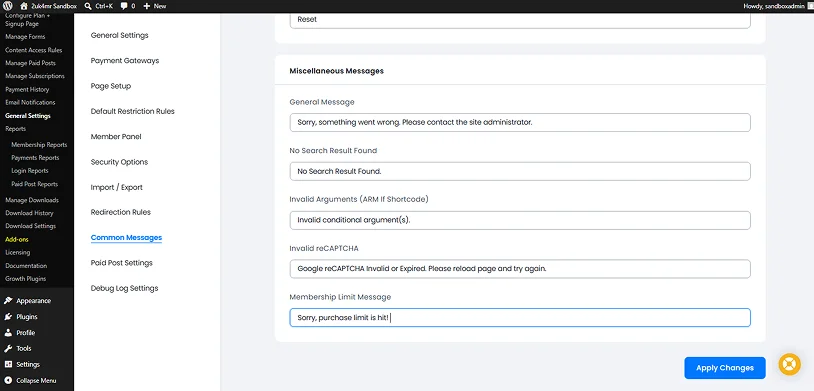Click the Appearance paintbrush icon
This screenshot has height=391, width=814.
point(8,301)
